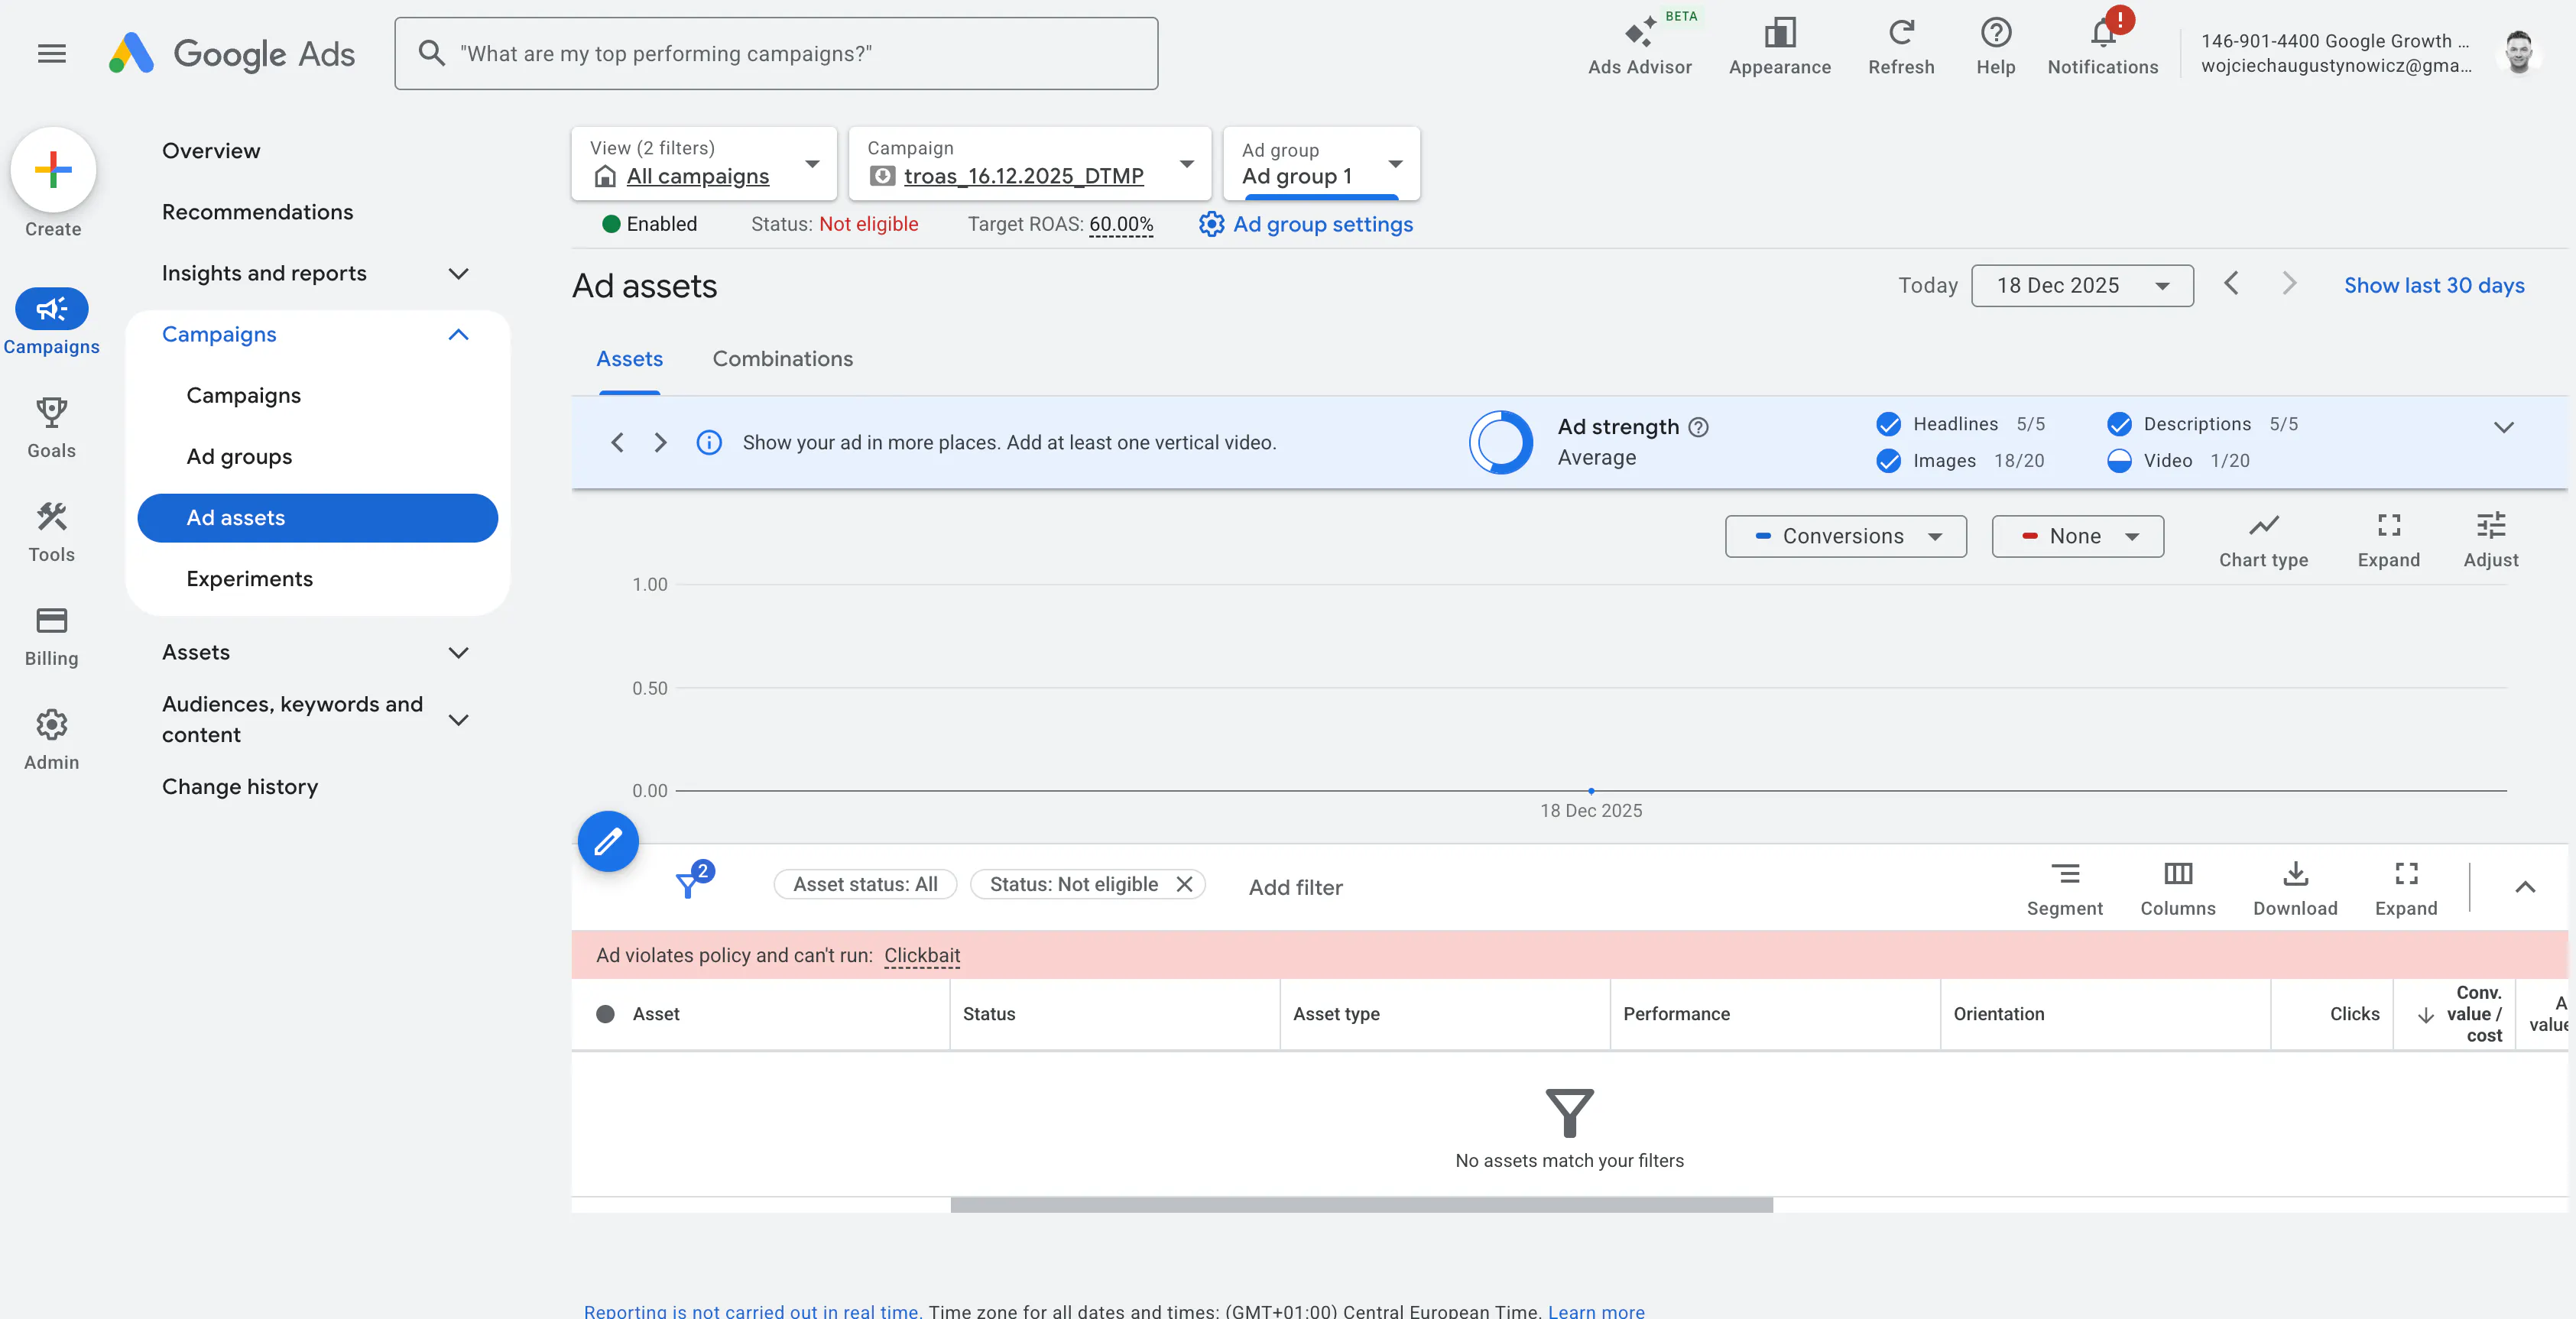Open Ad strength help tooltip
The width and height of the screenshot is (2576, 1319).
point(1698,427)
